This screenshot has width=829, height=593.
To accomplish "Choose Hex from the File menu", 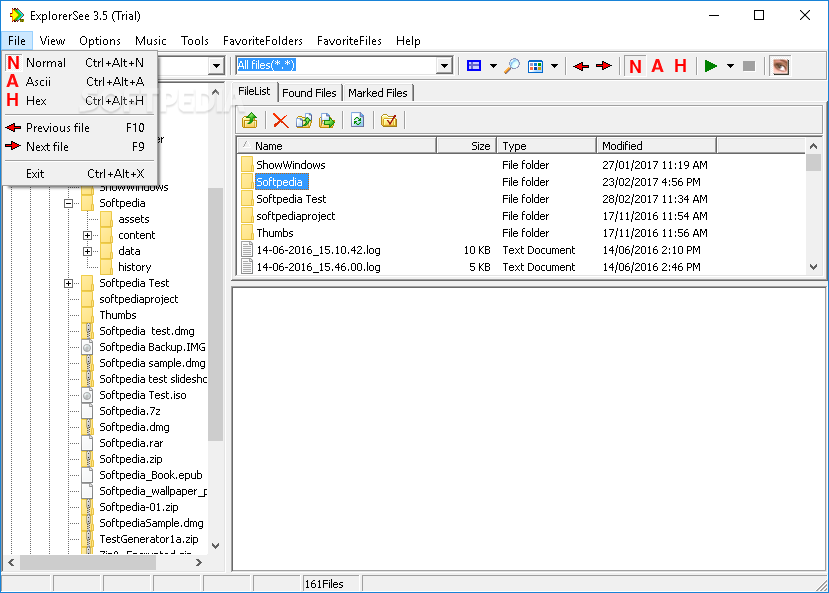I will pos(80,101).
